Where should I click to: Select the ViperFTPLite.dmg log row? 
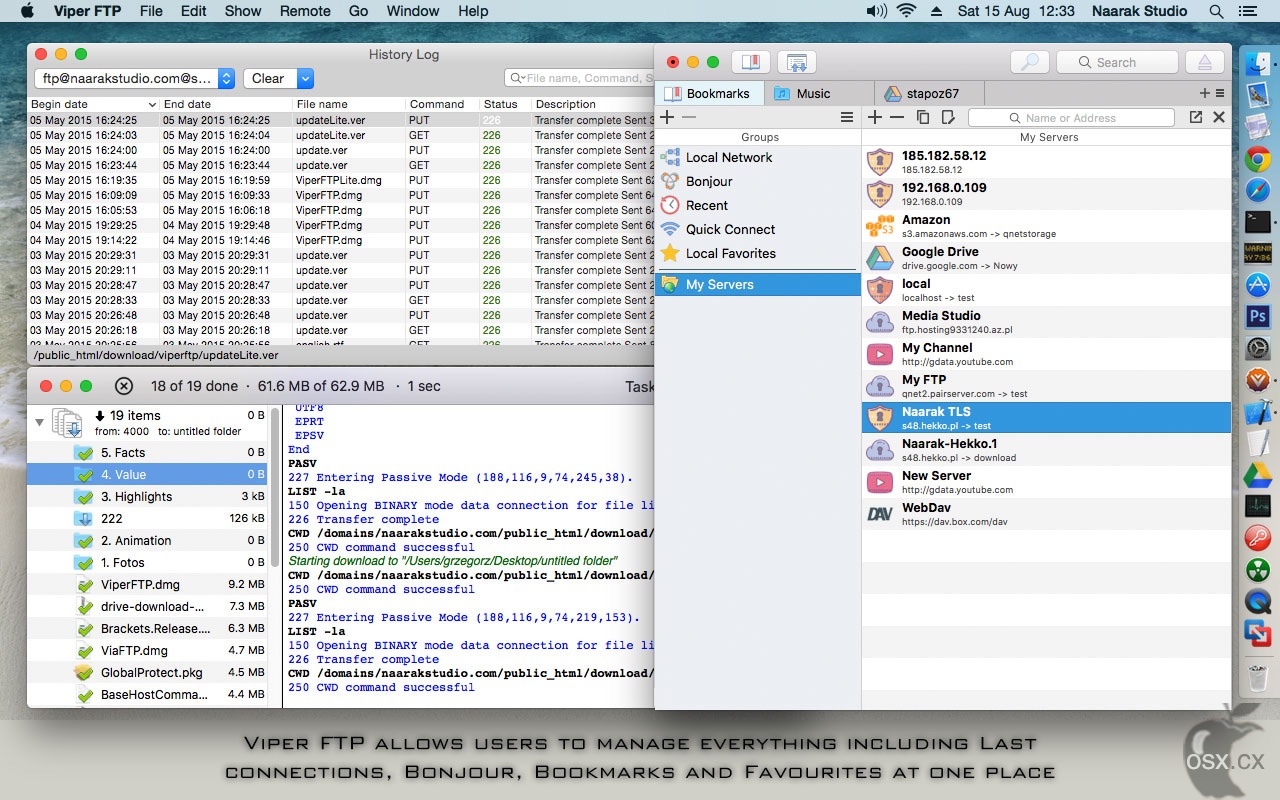click(340, 180)
